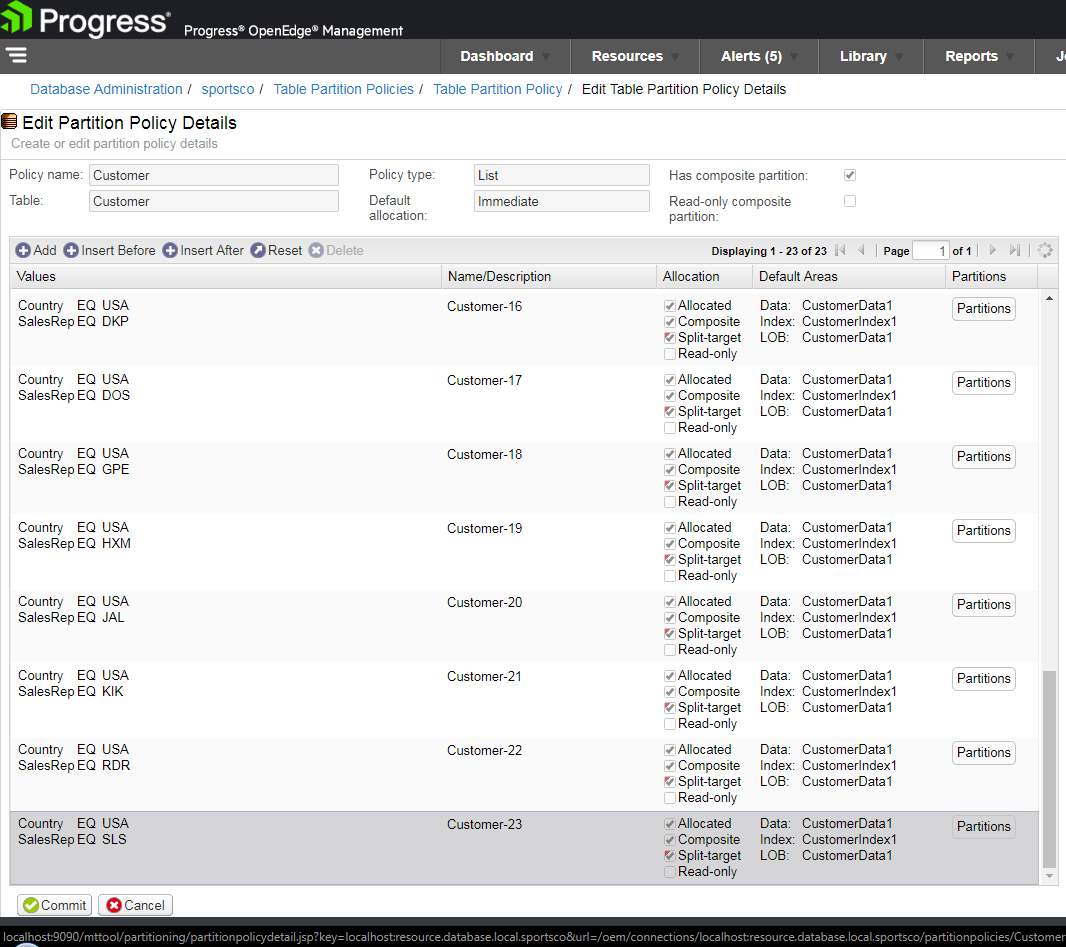Open the Reports menu
This screenshot has height=947, width=1066.
click(x=979, y=56)
